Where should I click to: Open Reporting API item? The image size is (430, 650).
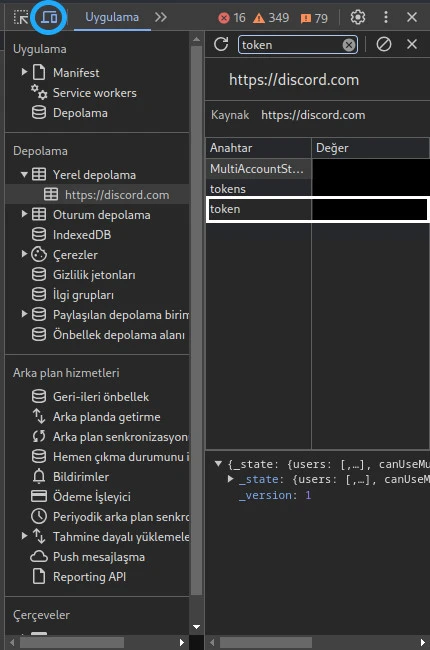pyautogui.click(x=89, y=577)
